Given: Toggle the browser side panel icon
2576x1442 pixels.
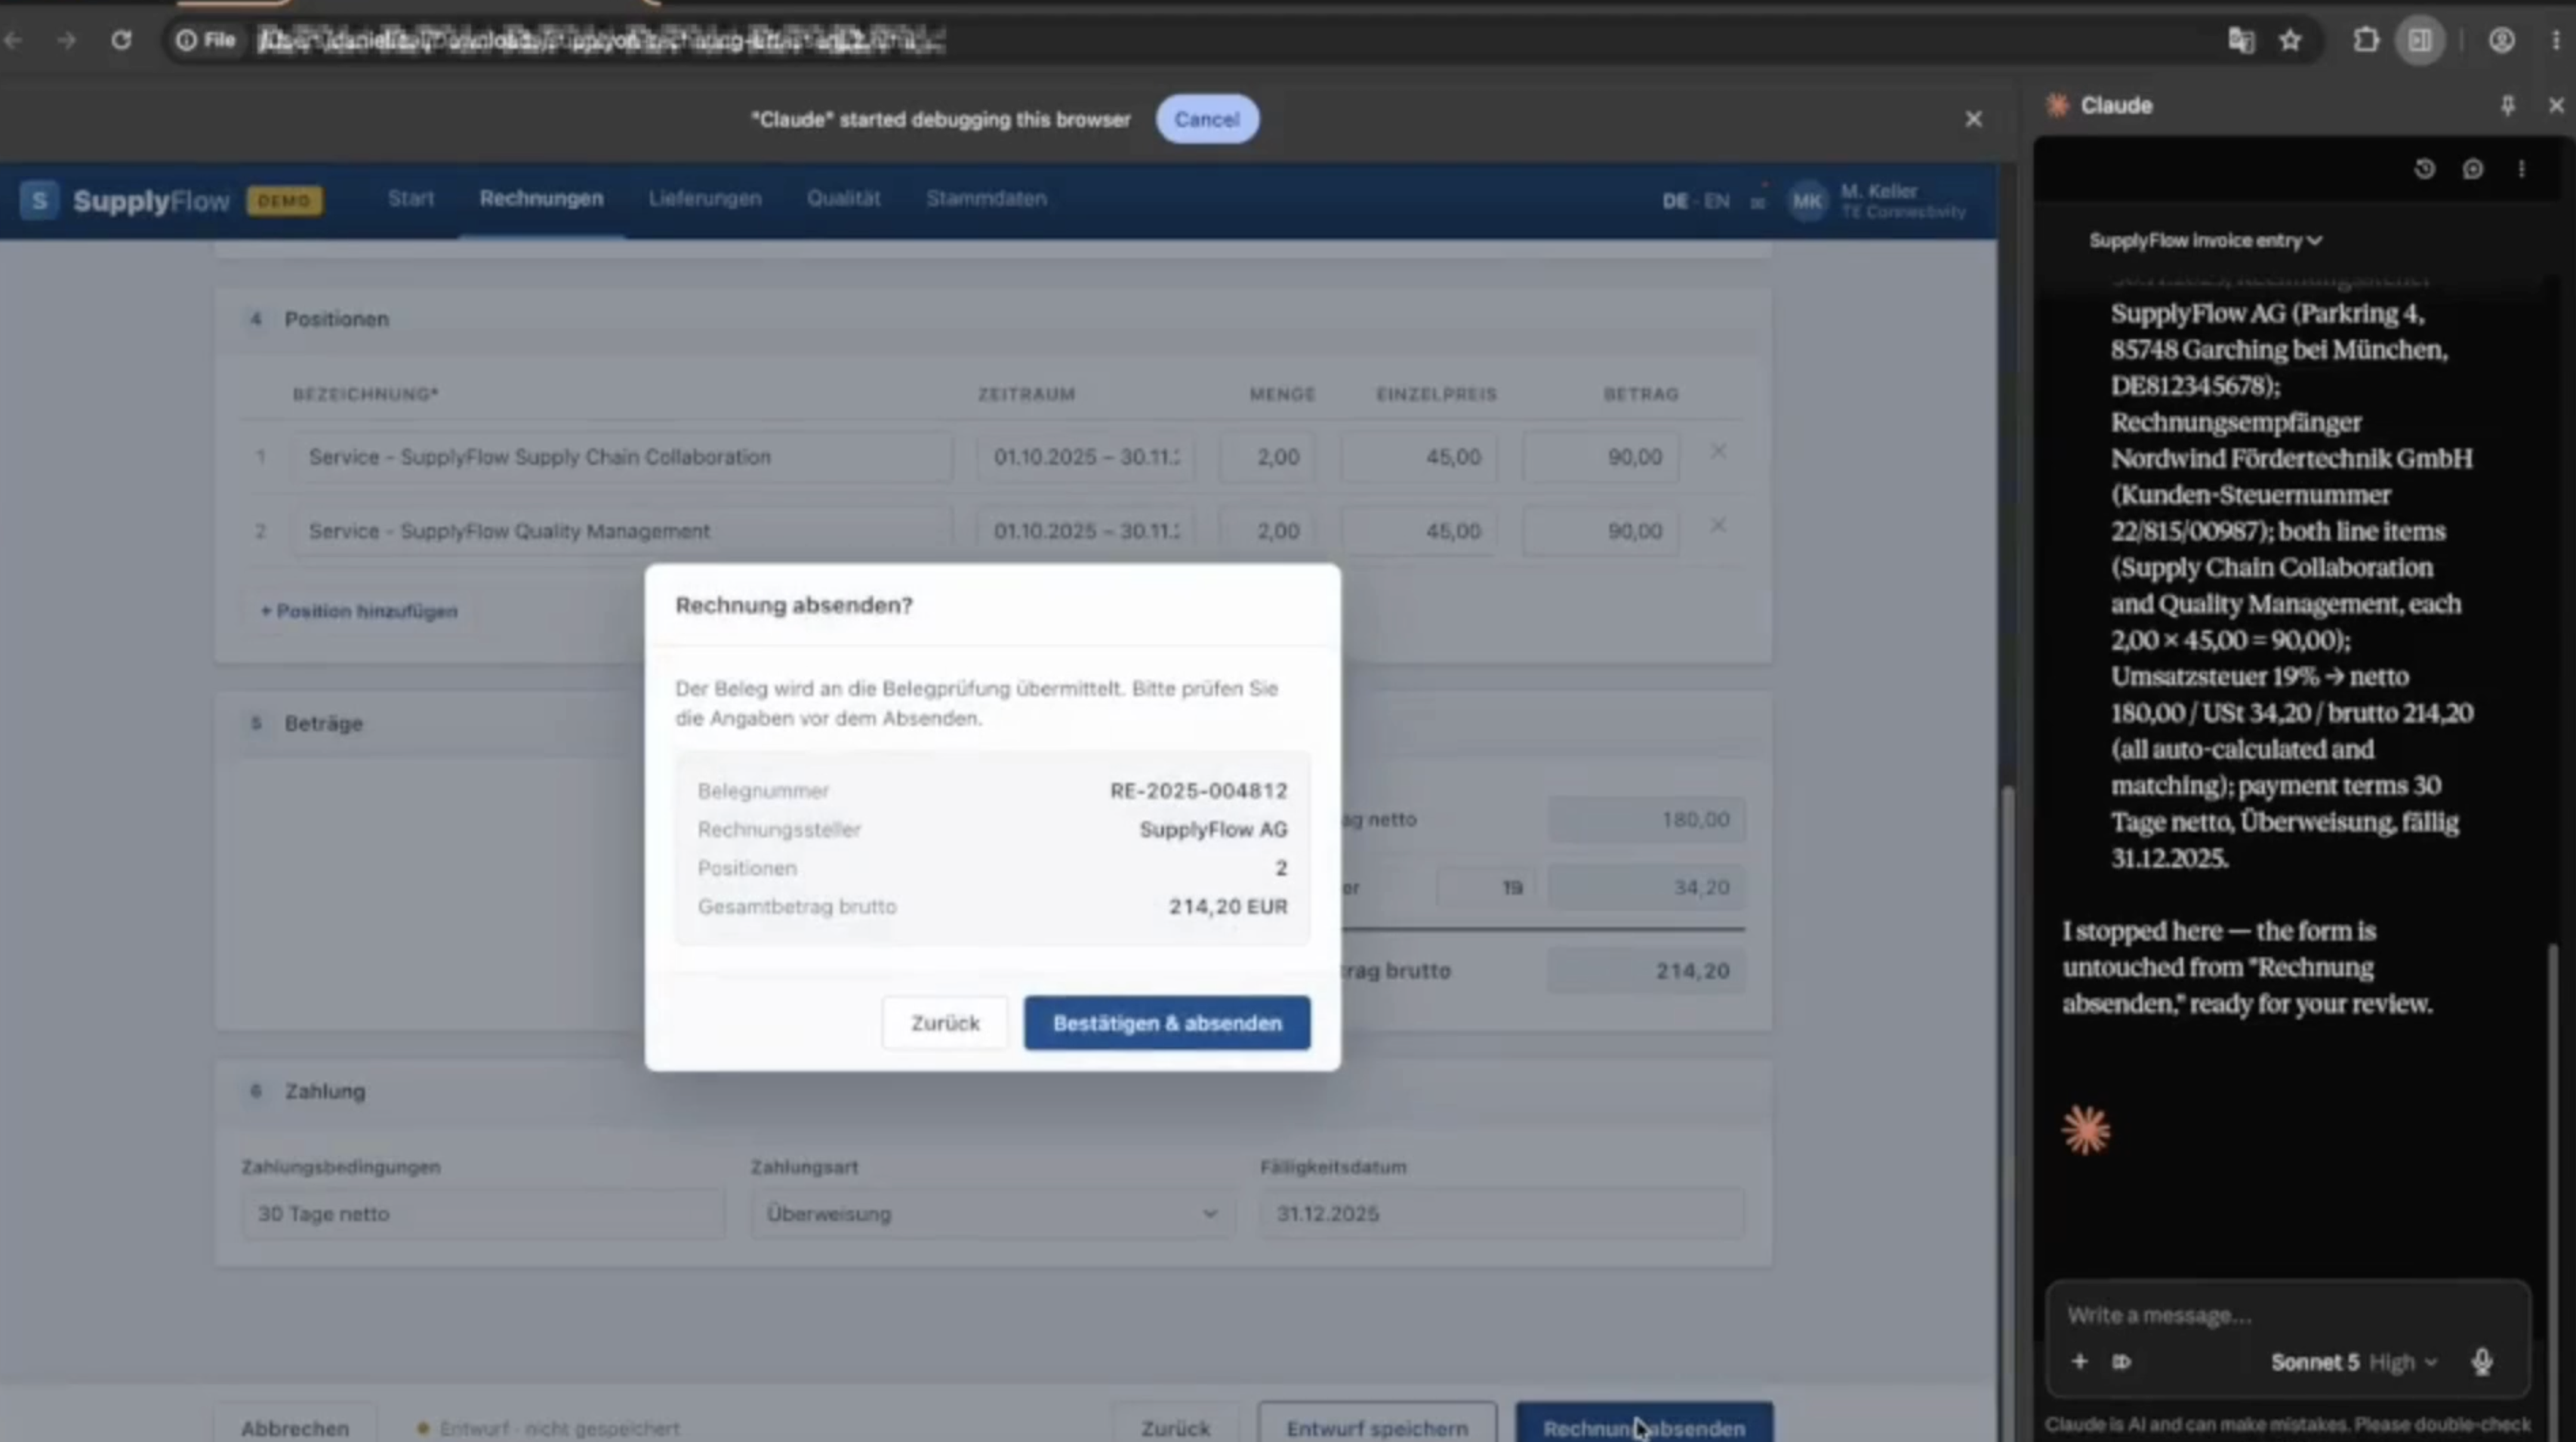Looking at the screenshot, I should (x=2420, y=40).
